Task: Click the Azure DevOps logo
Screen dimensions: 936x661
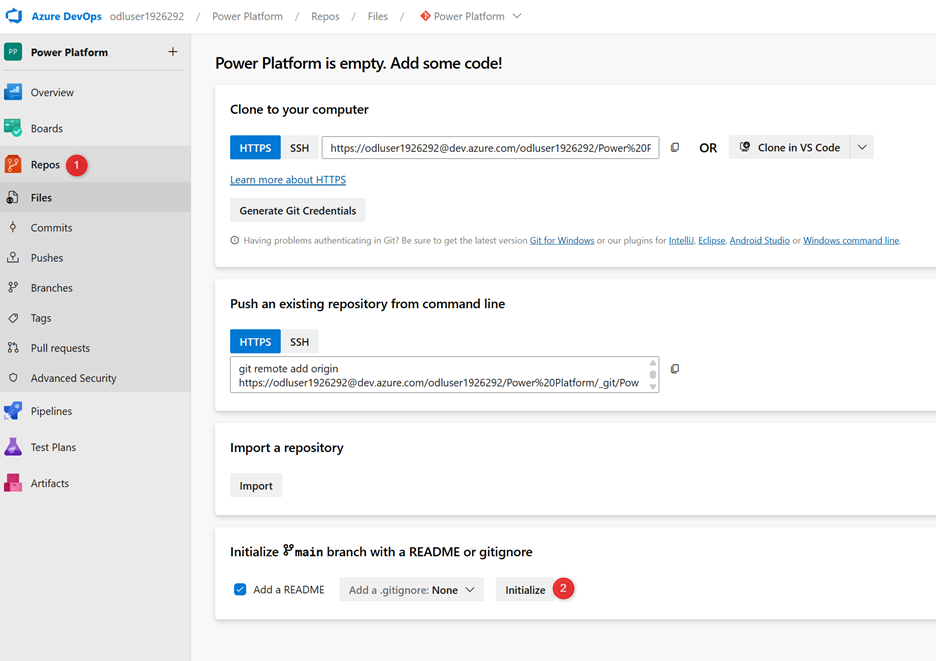Action: click(13, 15)
